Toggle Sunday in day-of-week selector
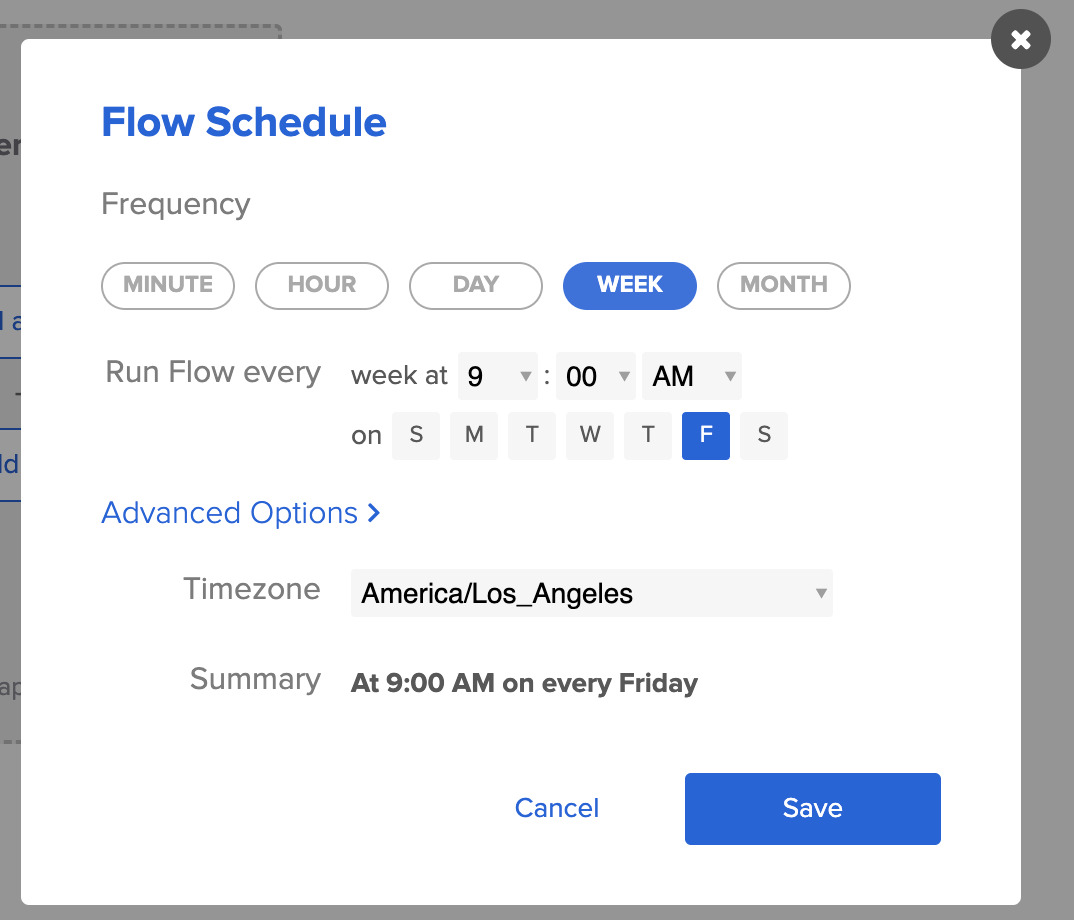The image size is (1074, 920). tap(416, 435)
